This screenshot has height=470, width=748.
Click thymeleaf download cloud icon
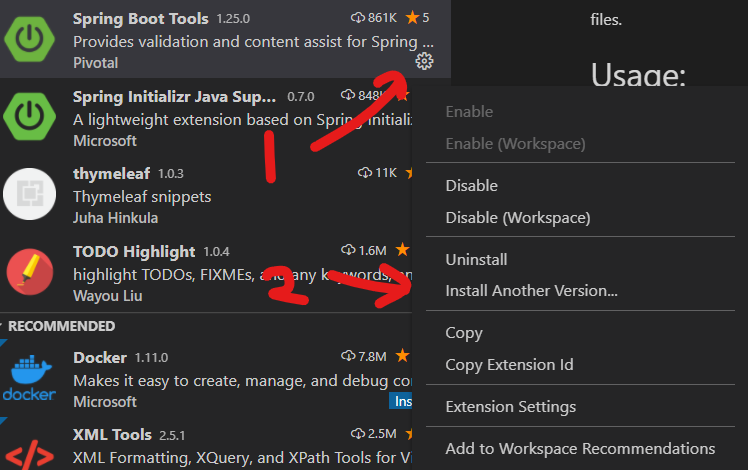[364, 173]
